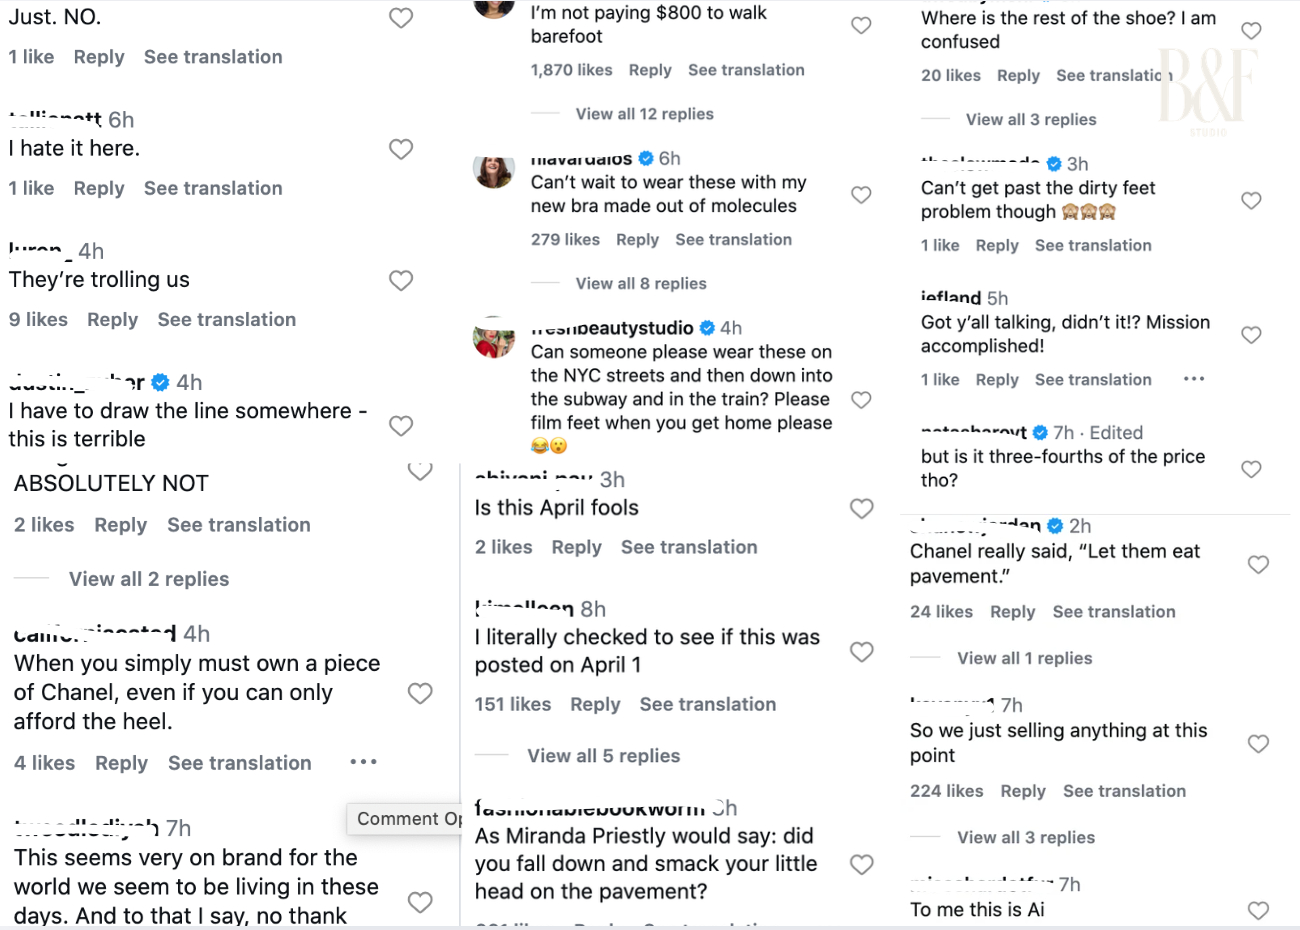Image resolution: width=1300 pixels, height=930 pixels.
Task: Toggle like on "bra made out of molecules" comment
Action: pyautogui.click(x=861, y=195)
